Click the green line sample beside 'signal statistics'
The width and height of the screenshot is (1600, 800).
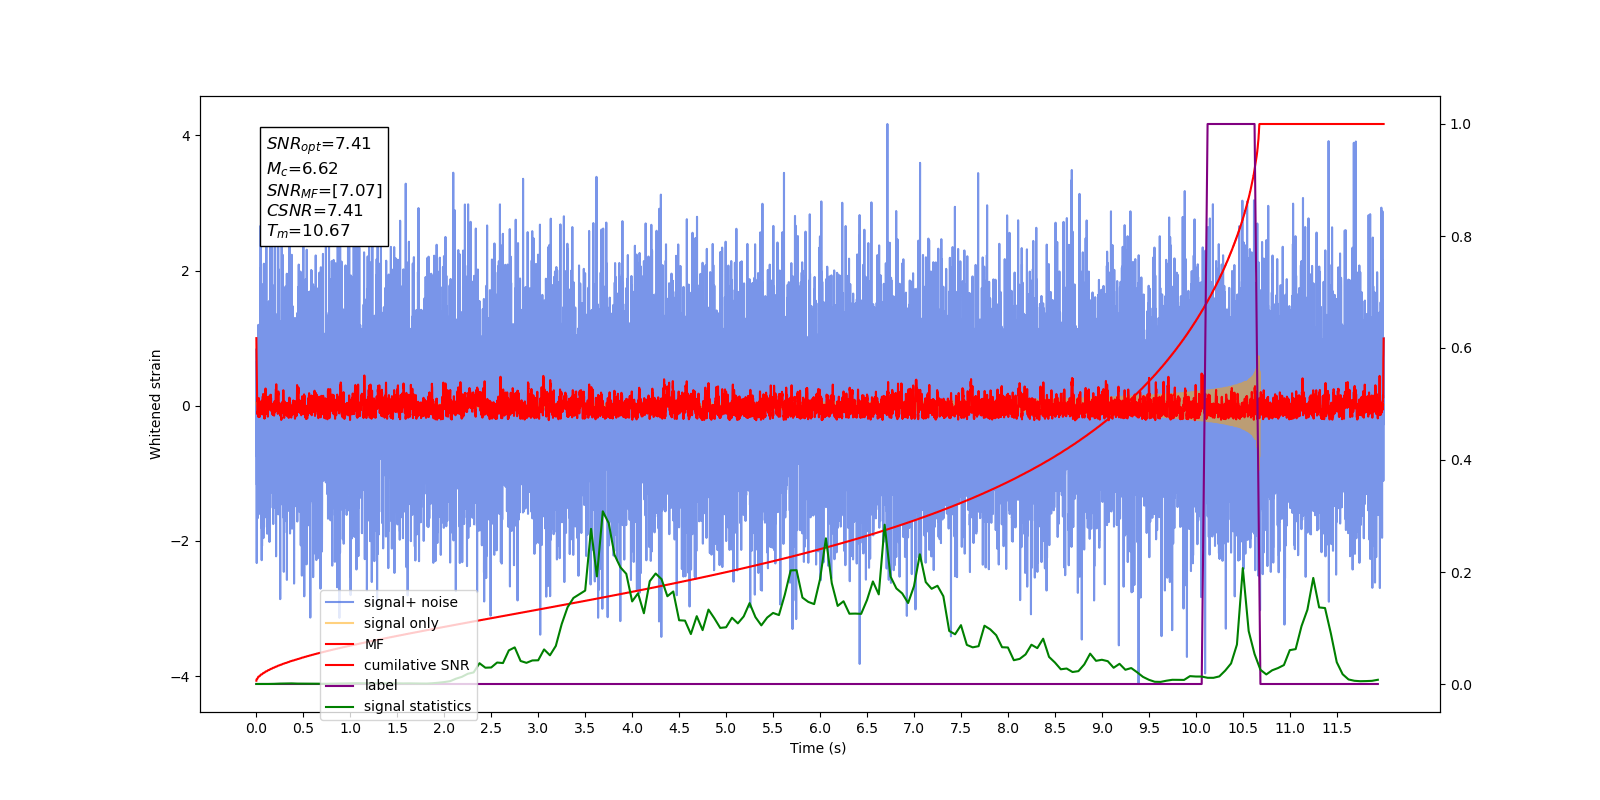point(340,707)
